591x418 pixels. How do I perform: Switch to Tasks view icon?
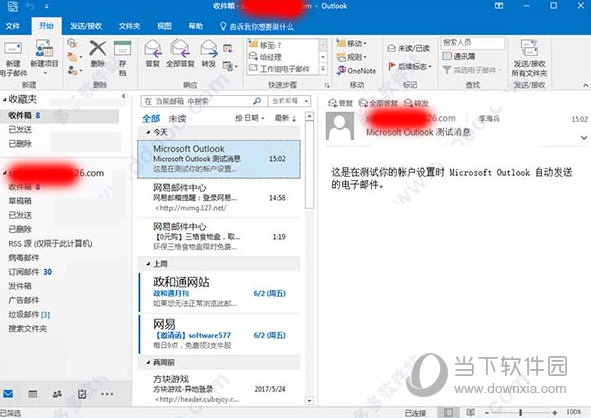pos(82,394)
